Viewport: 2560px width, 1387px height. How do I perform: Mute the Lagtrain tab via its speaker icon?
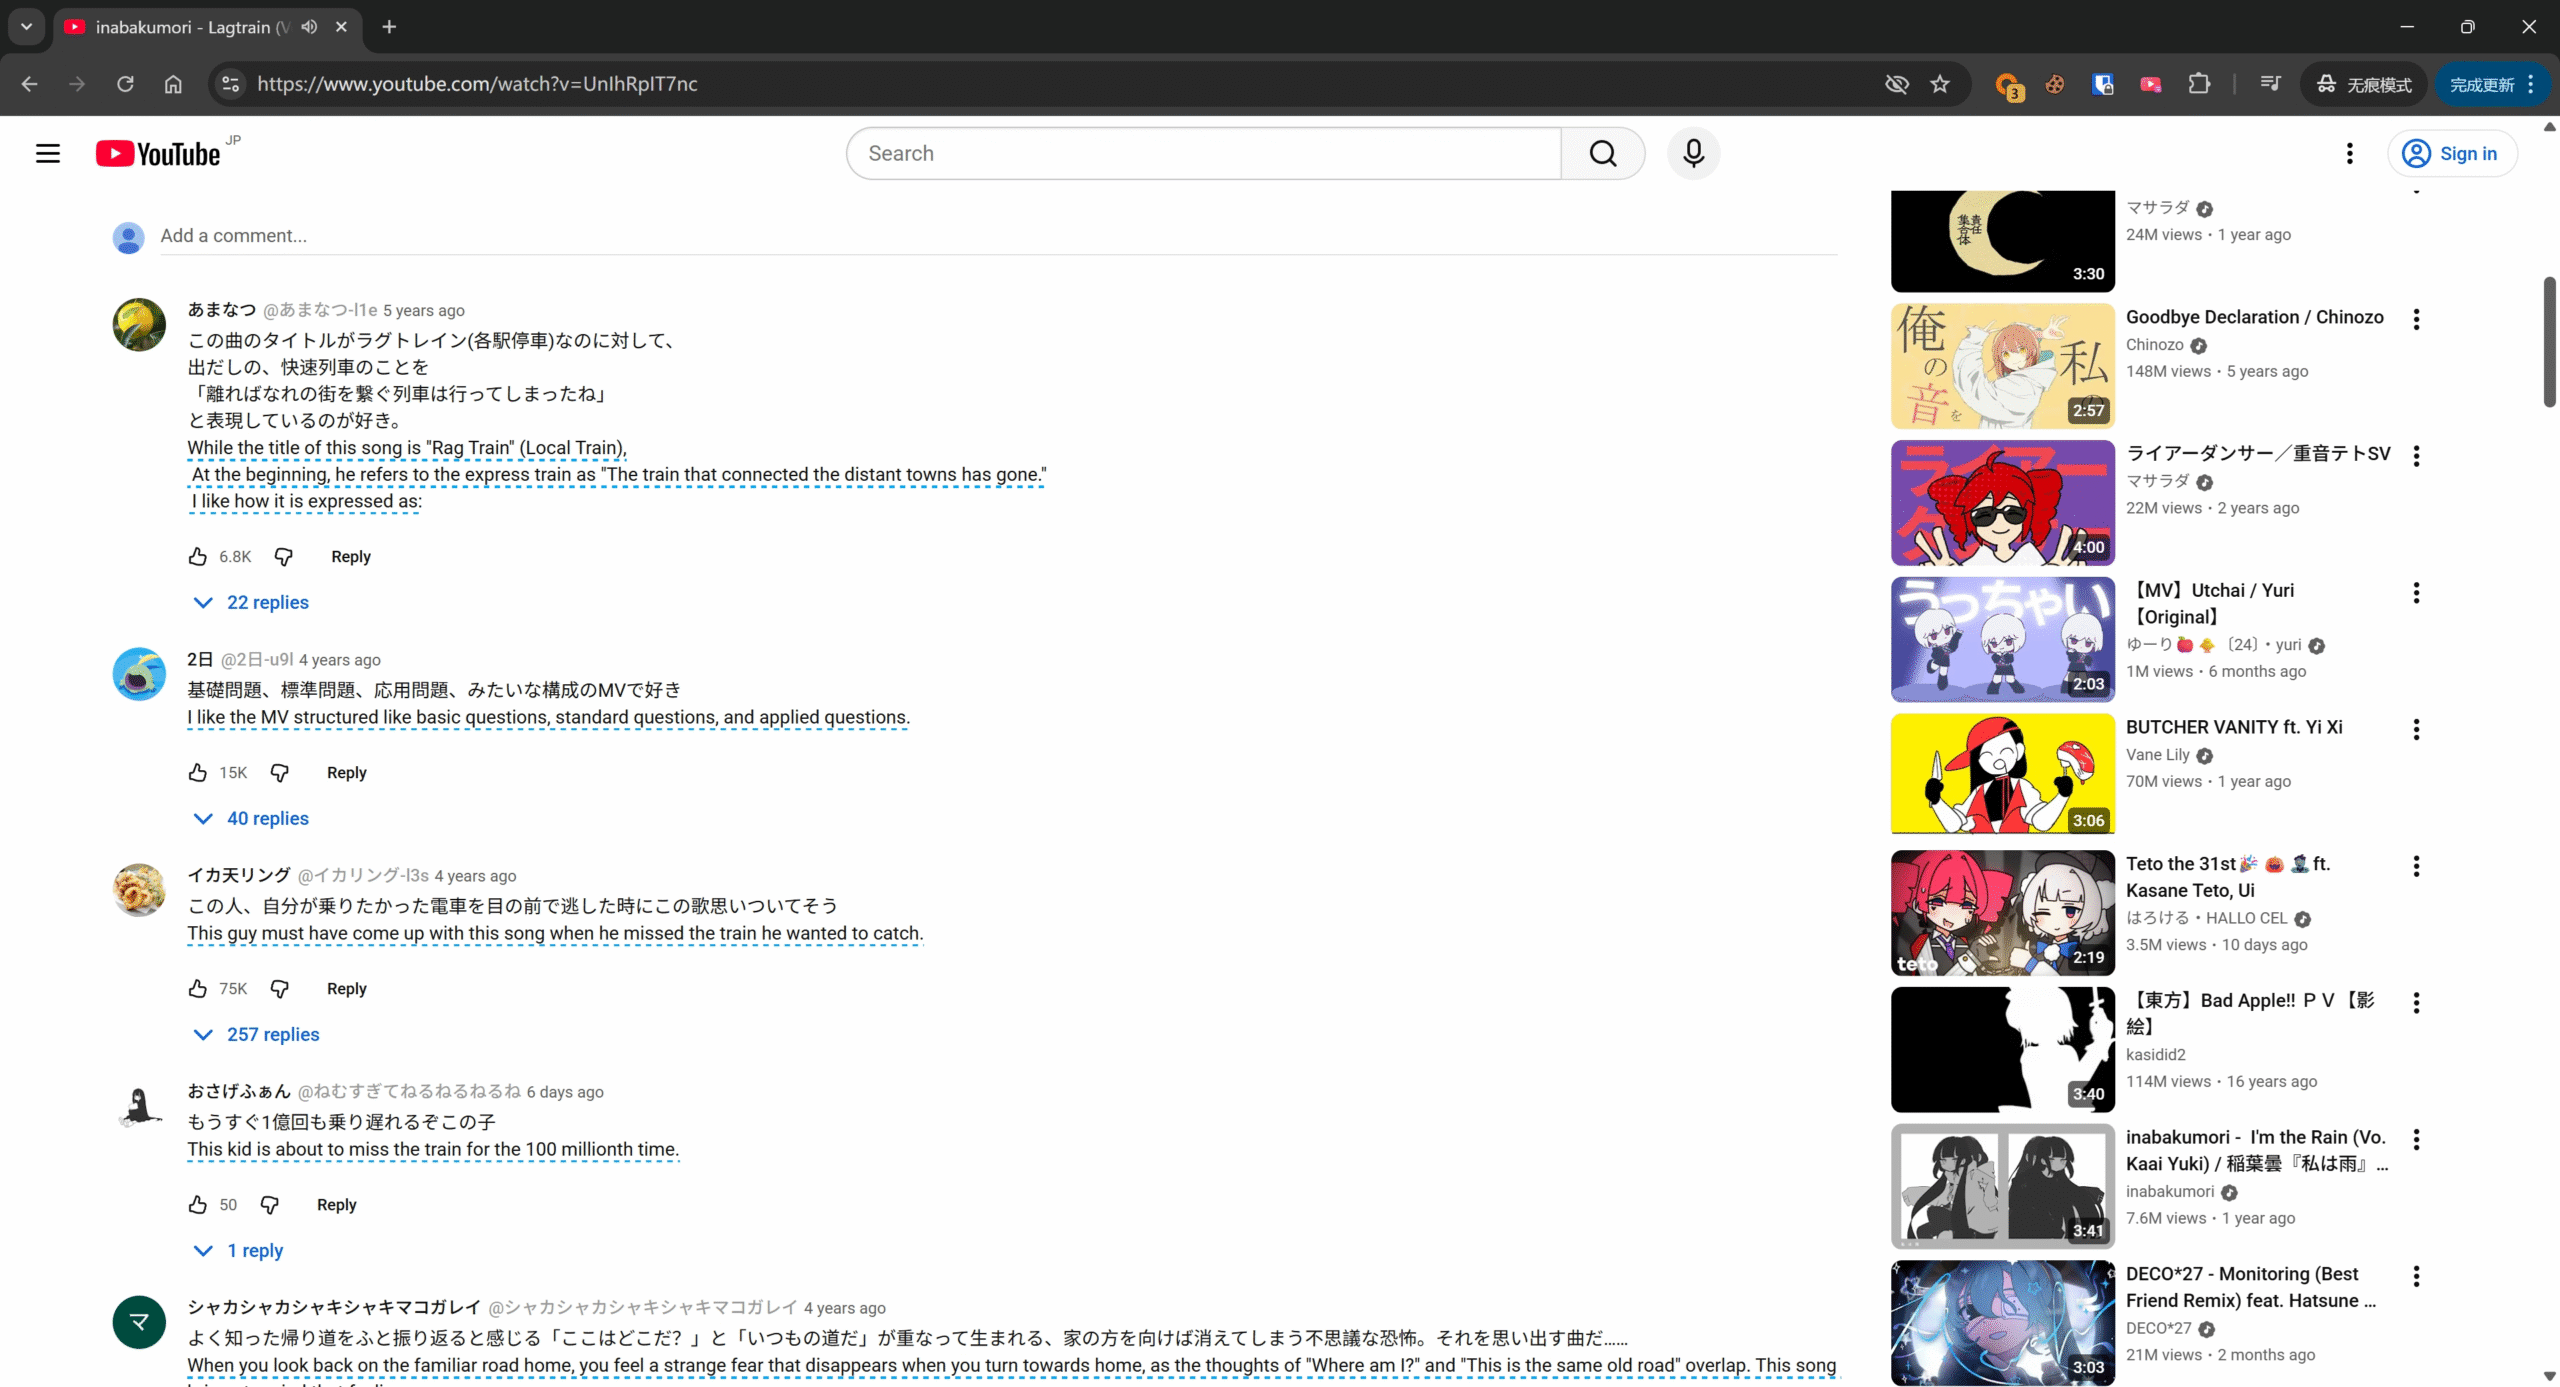point(309,27)
